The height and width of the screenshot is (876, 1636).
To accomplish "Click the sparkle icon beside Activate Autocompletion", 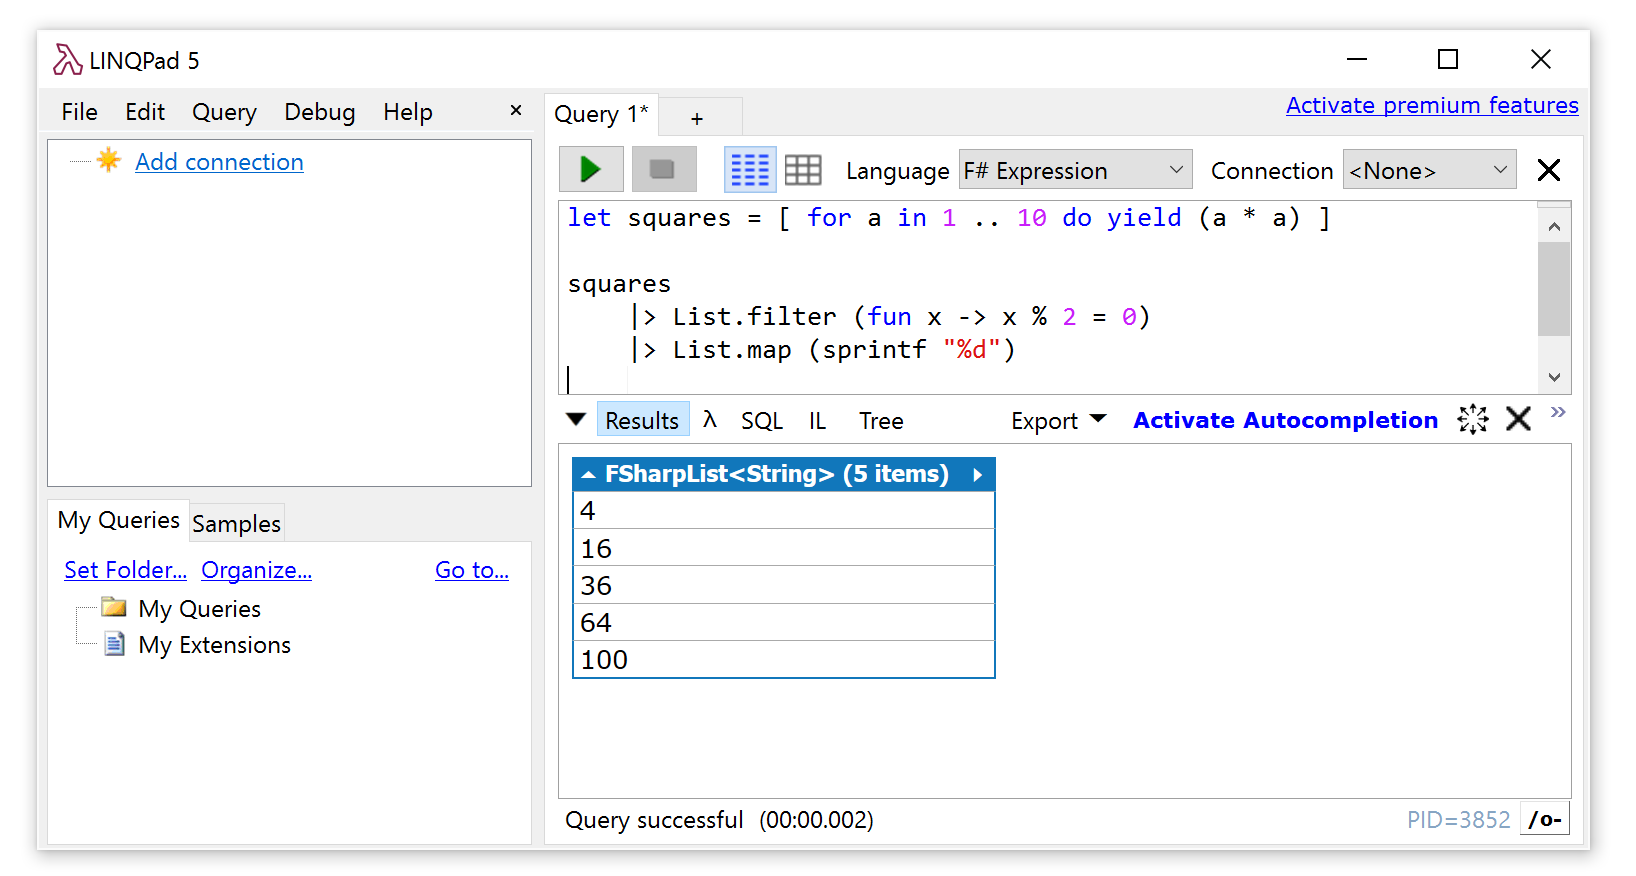I will pos(1473,419).
